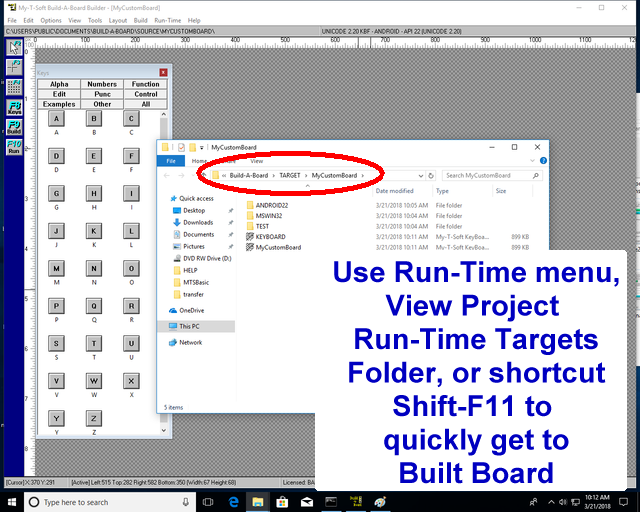Show the Function key category

point(146,84)
